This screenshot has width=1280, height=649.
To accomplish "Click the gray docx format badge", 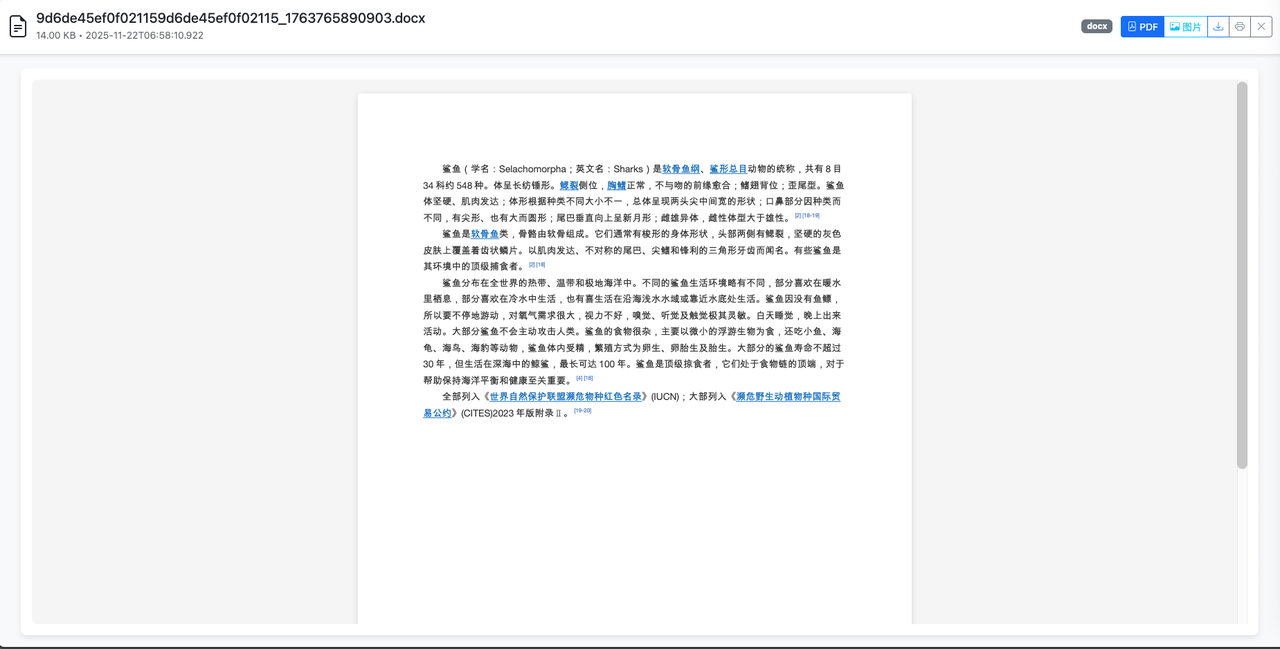I will click(1096, 26).
